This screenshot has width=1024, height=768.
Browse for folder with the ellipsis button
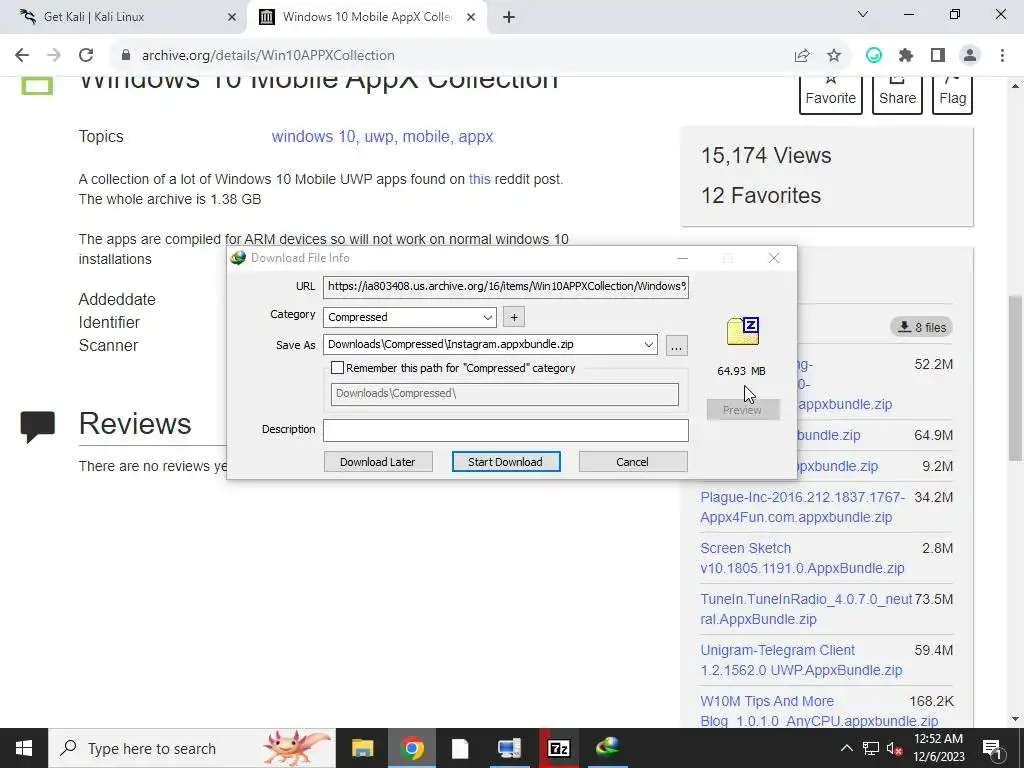click(x=677, y=345)
